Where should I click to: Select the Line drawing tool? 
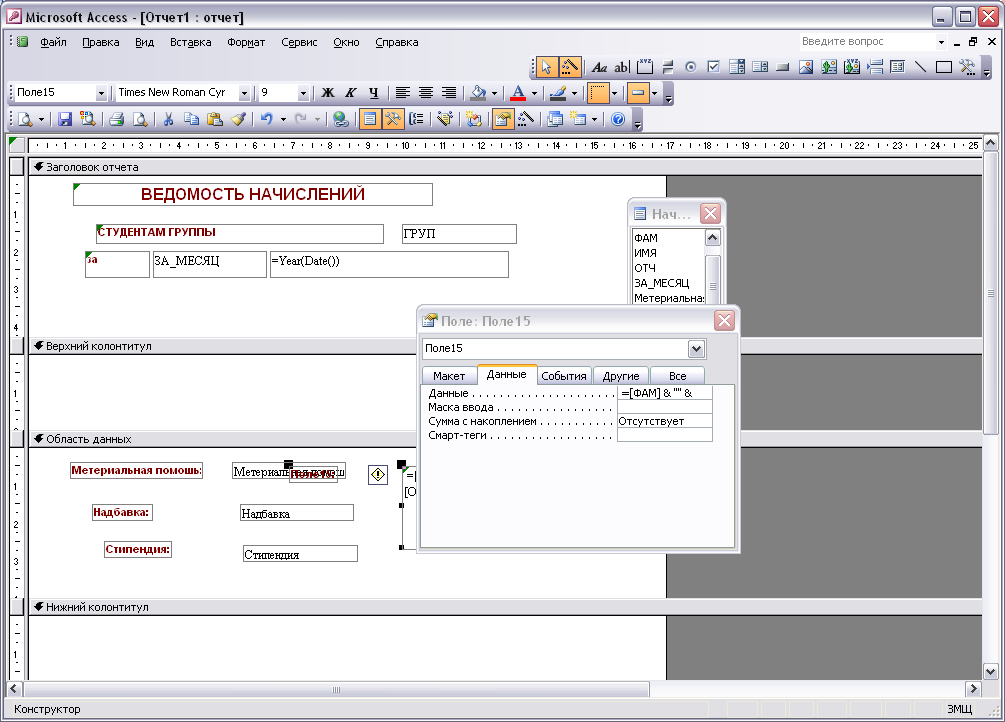click(920, 67)
